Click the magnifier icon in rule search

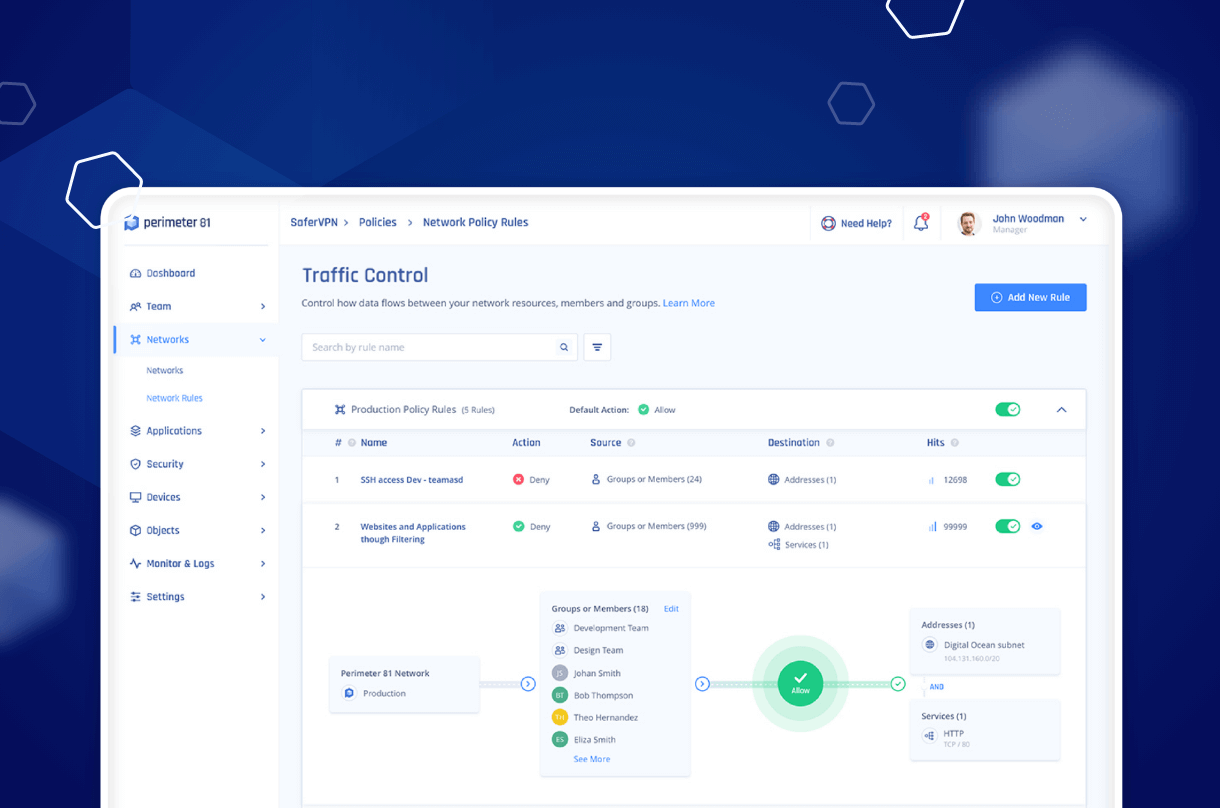click(x=564, y=347)
